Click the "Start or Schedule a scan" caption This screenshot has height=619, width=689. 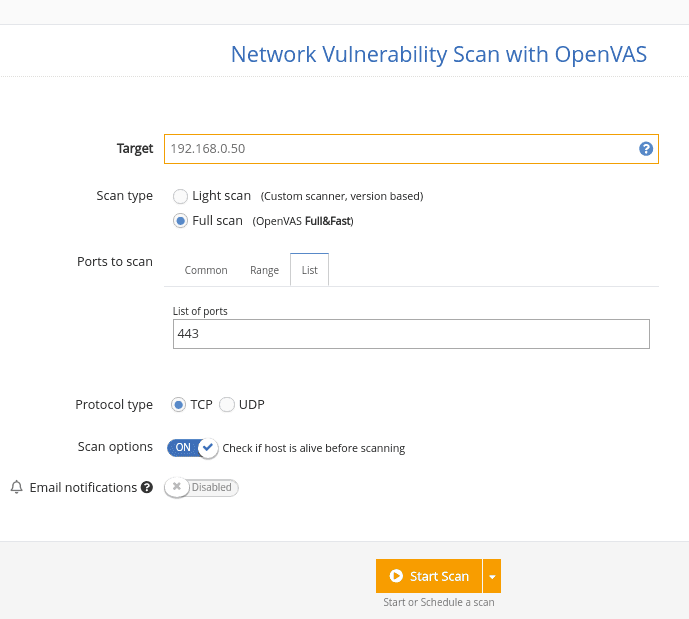click(438, 602)
